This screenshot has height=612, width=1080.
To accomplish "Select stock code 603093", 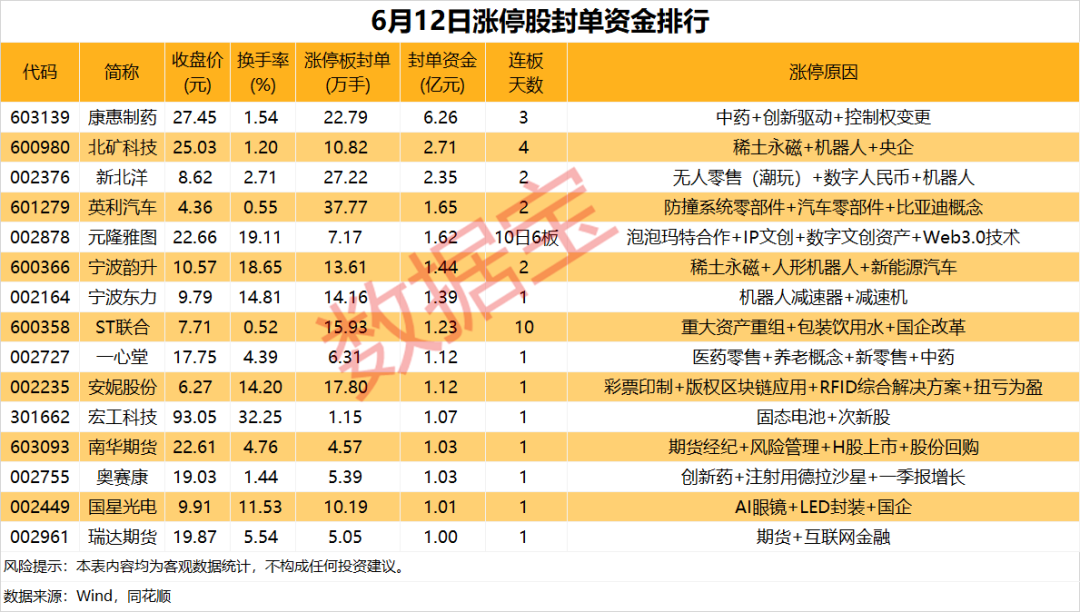I will pyautogui.click(x=40, y=447).
